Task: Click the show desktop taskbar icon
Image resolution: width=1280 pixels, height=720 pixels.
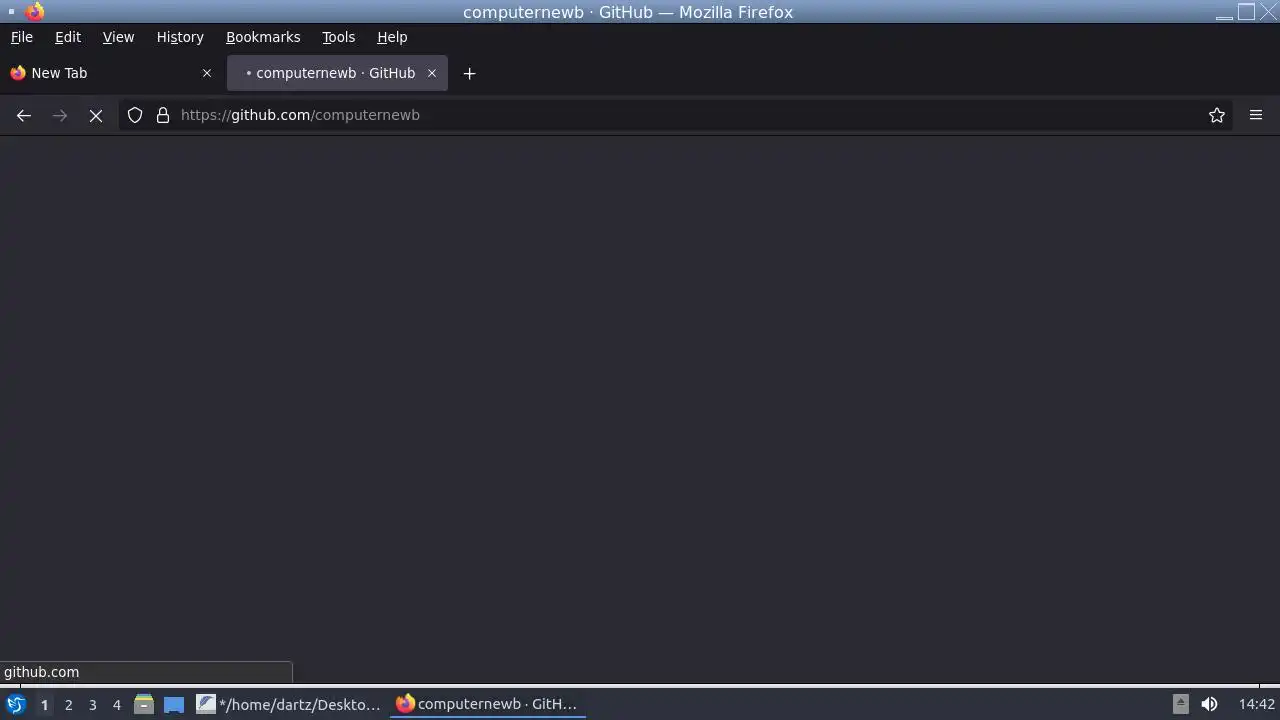Action: click(x=174, y=704)
